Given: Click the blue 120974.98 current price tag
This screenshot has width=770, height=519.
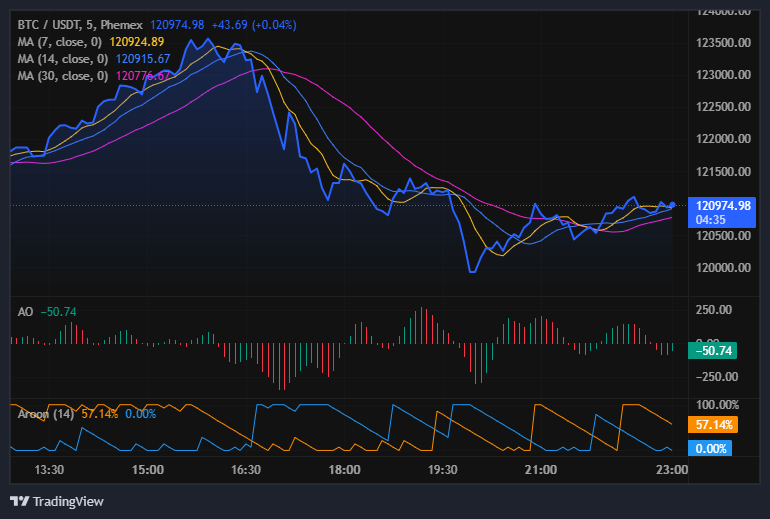Looking at the screenshot, I should [723, 205].
